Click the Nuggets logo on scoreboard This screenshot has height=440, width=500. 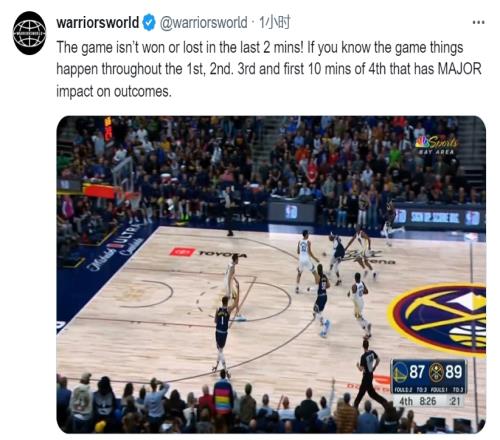coord(436,372)
